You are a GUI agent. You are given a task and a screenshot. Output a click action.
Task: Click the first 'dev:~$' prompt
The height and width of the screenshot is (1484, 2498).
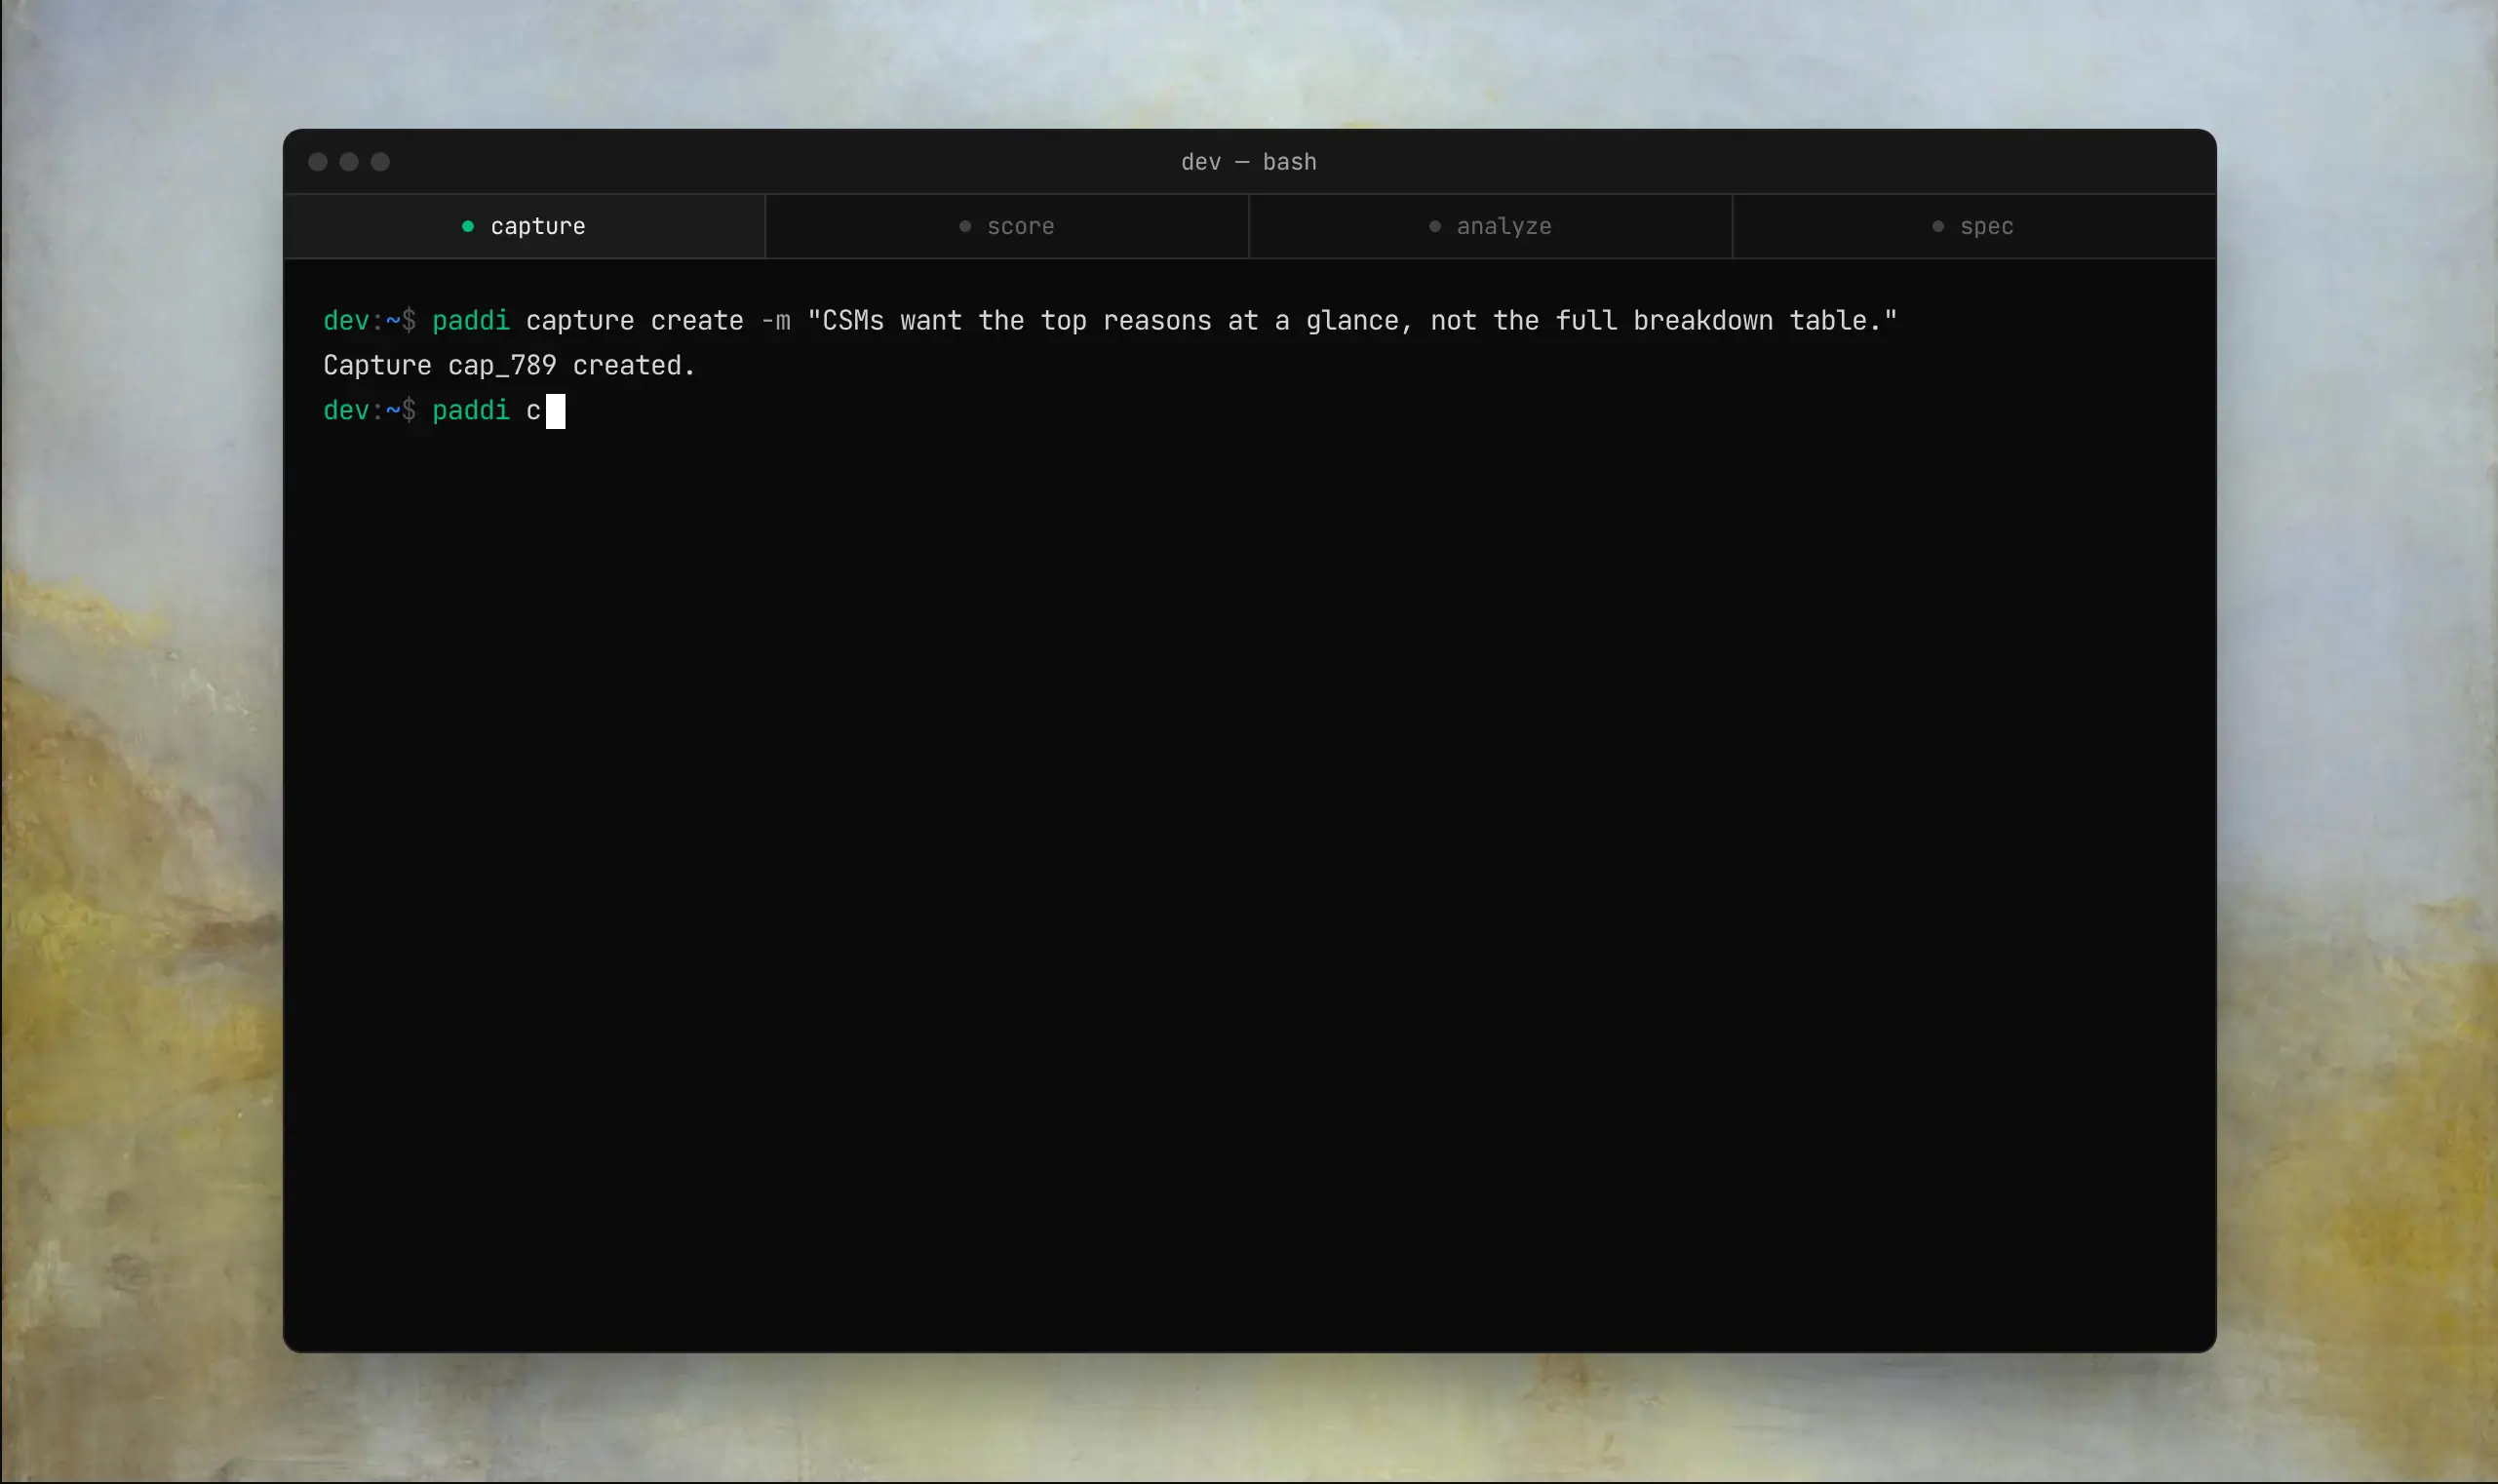tap(369, 321)
